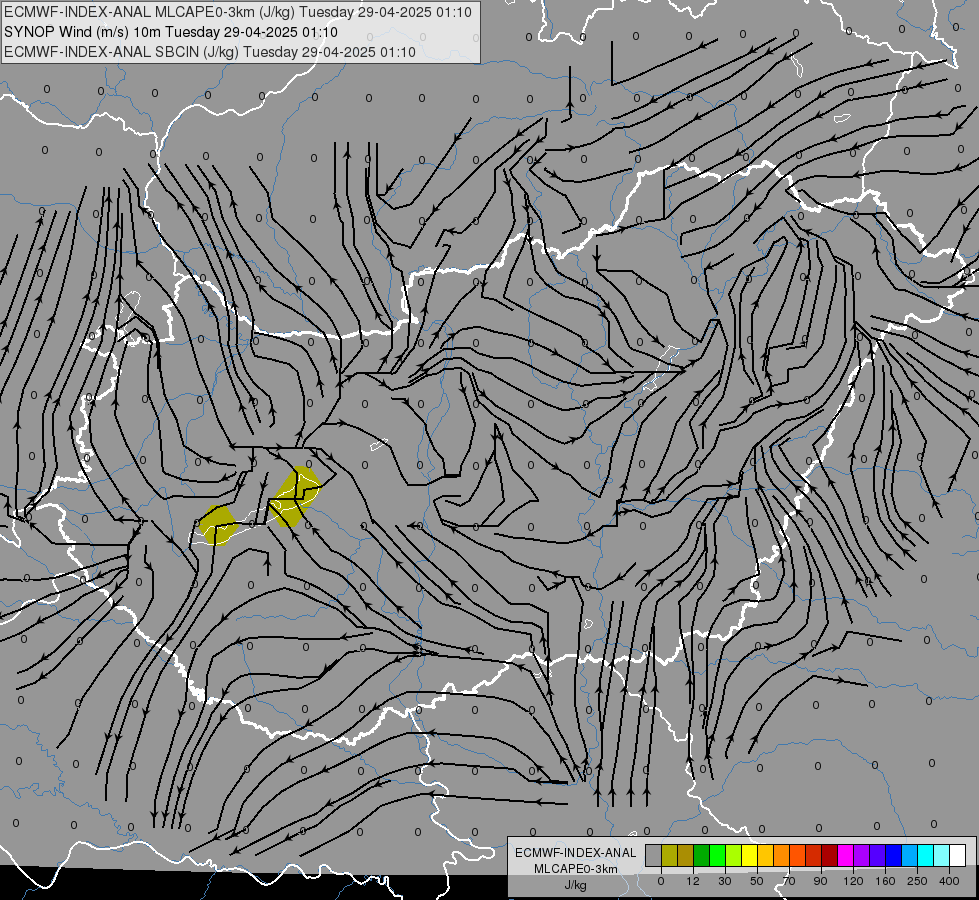Click the 'ECMWF-INDEX-ANAL SBCIN (J/kg)' title line

pyautogui.click(x=210, y=52)
